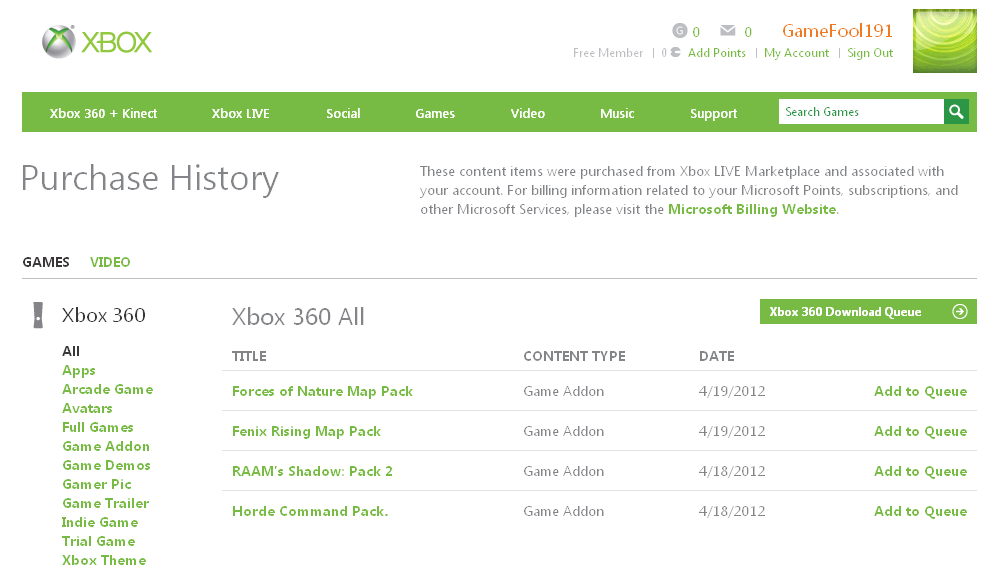Screen dimensions: 991x577
Task: Click the Search Games input field
Action: coord(861,112)
